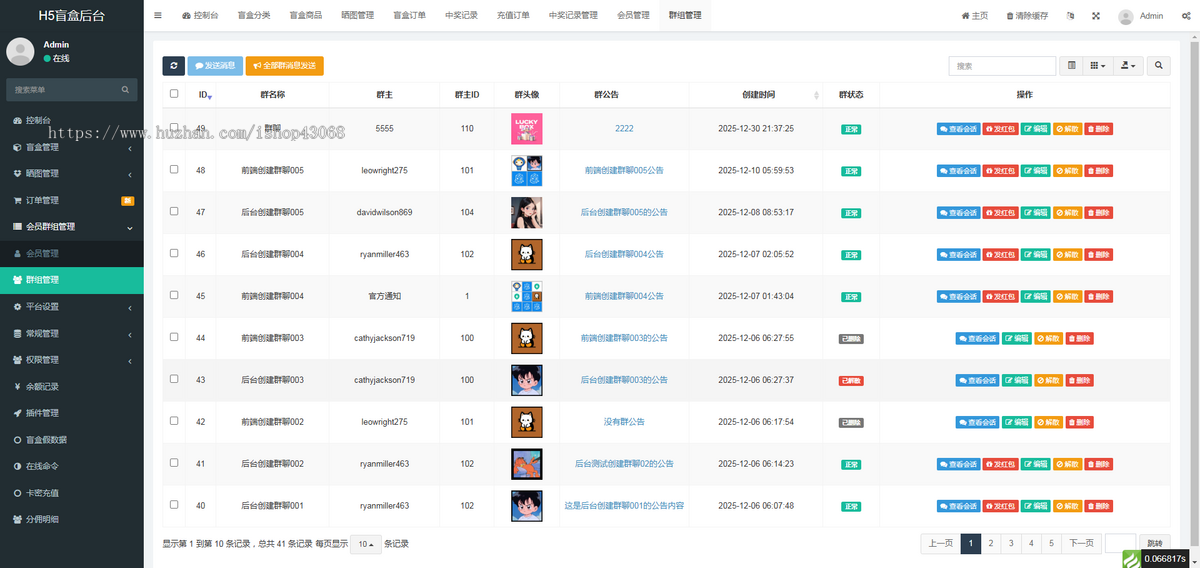Image resolution: width=1200 pixels, height=568 pixels.
Task: Check the select-all checkbox in table header
Action: [174, 94]
